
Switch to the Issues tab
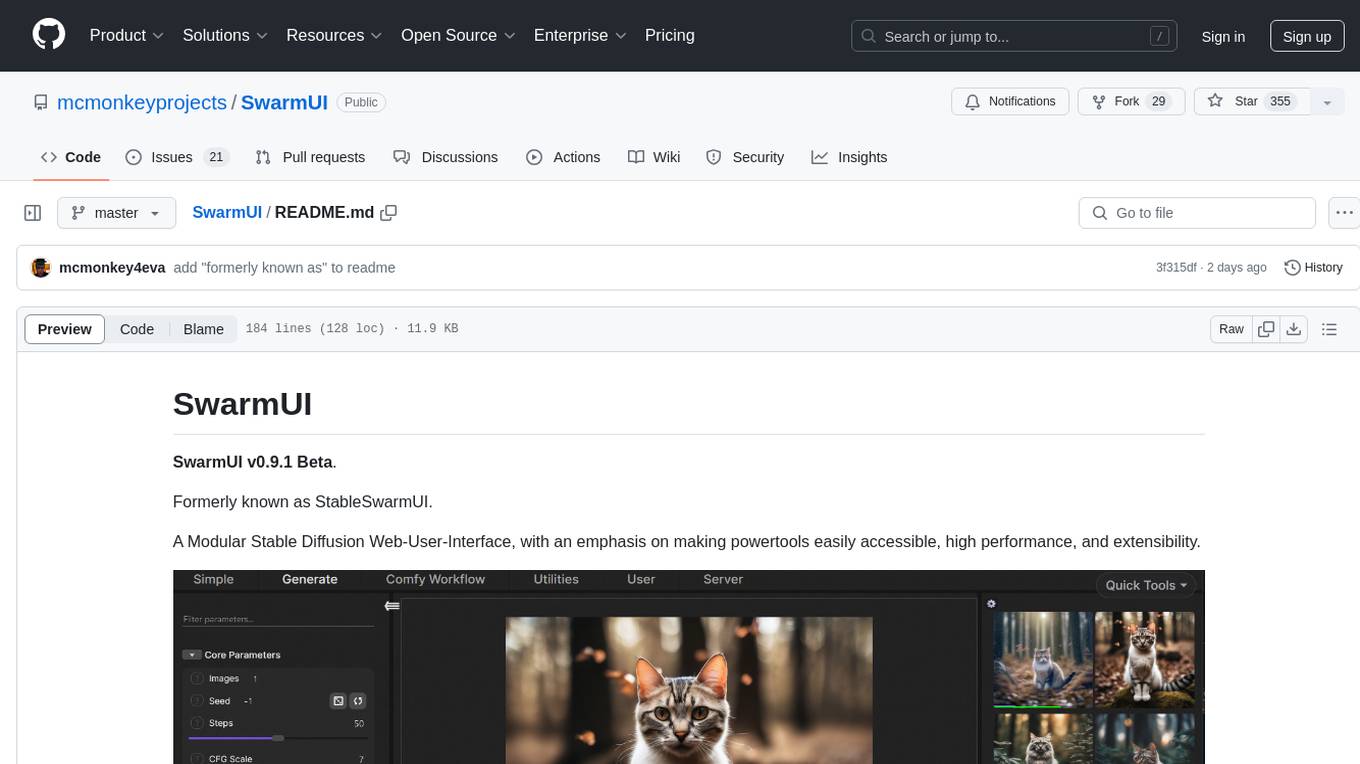point(177,157)
